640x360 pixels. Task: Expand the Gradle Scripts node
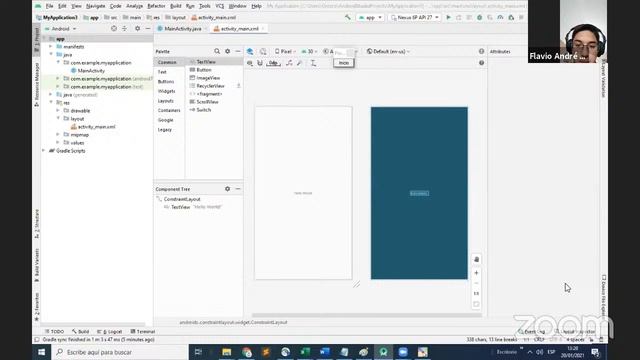pos(44,151)
